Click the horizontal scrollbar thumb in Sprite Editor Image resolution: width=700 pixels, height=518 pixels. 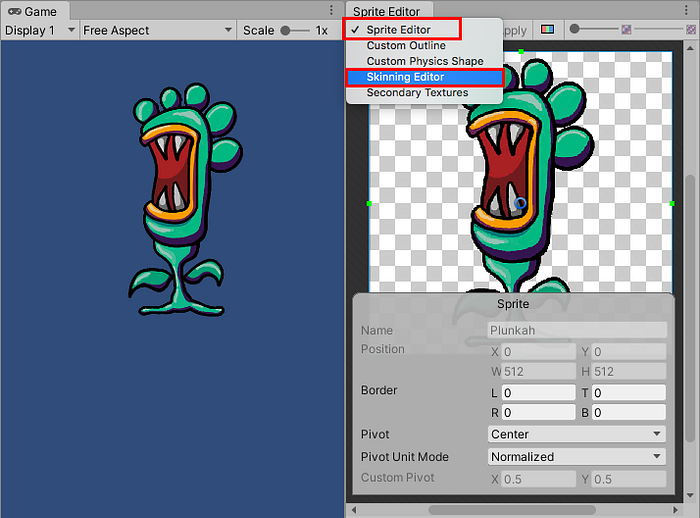512,510
